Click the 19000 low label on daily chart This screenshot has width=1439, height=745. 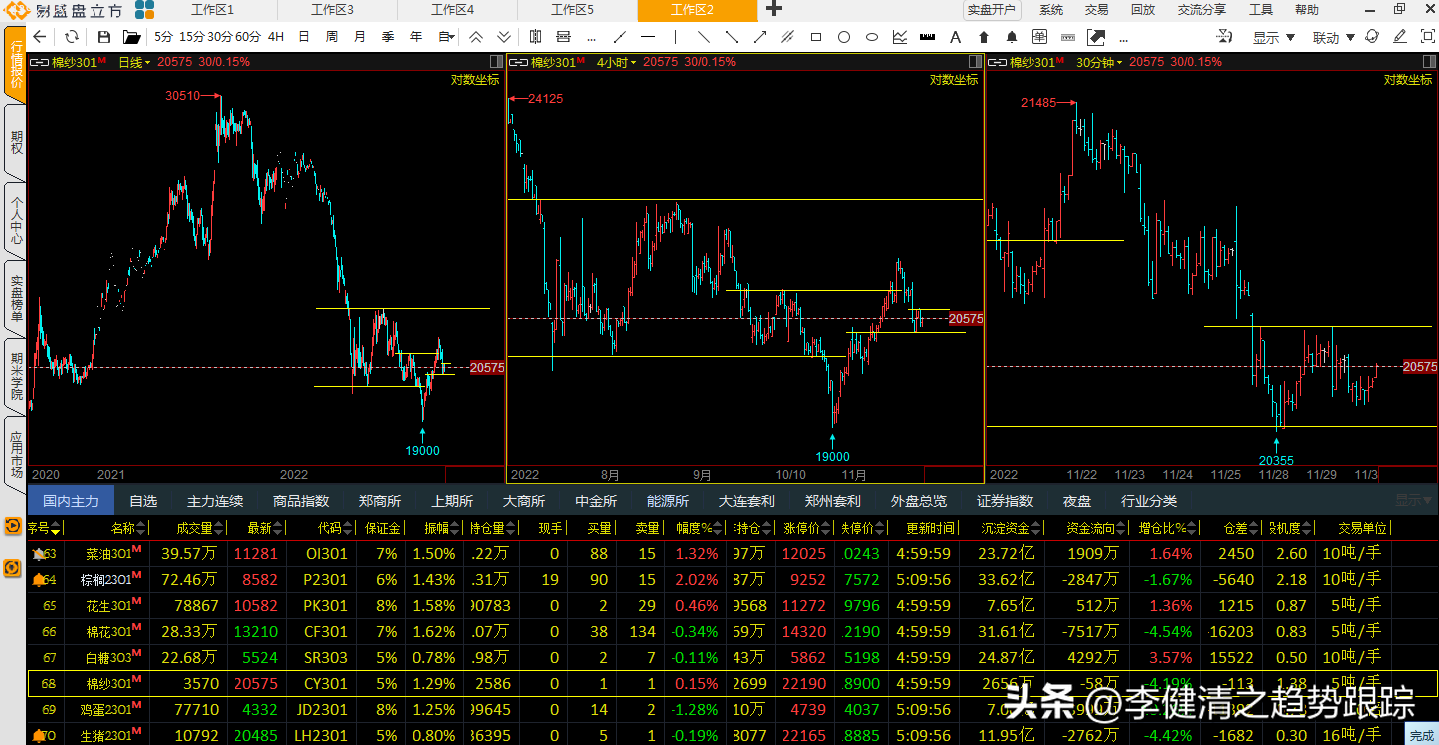pyautogui.click(x=422, y=451)
